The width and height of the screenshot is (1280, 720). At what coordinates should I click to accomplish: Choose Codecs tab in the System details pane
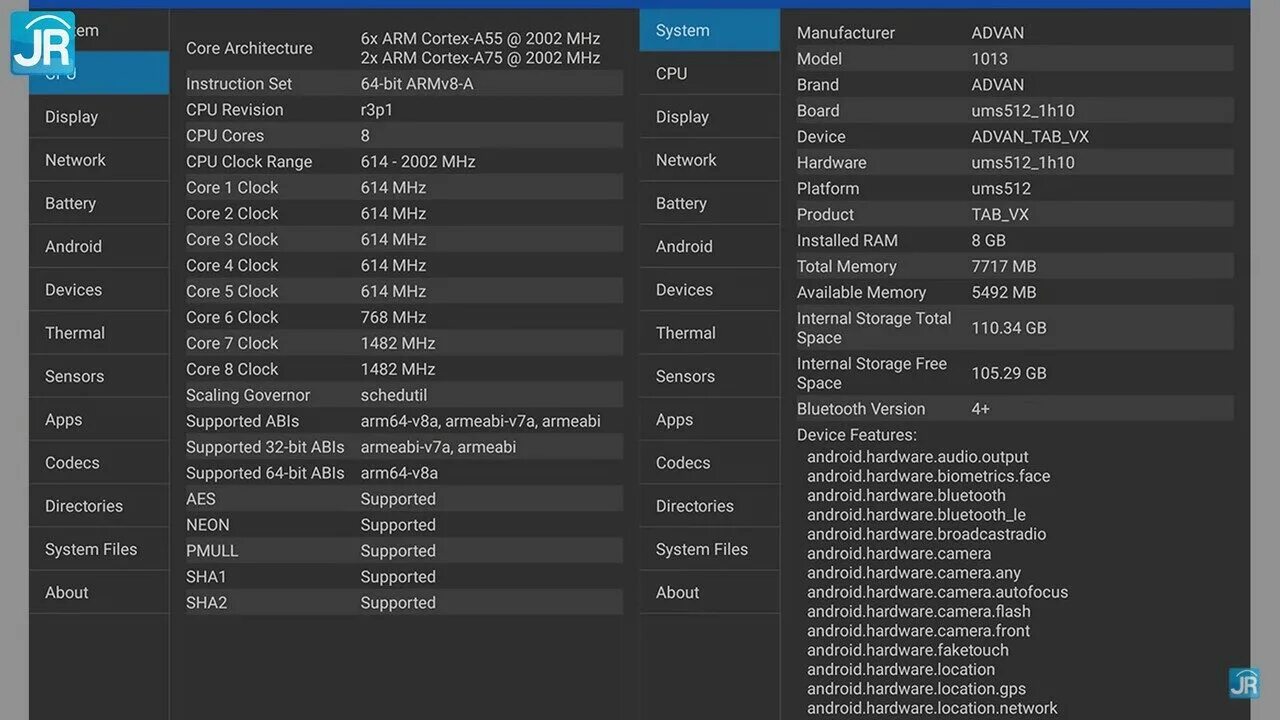point(710,463)
